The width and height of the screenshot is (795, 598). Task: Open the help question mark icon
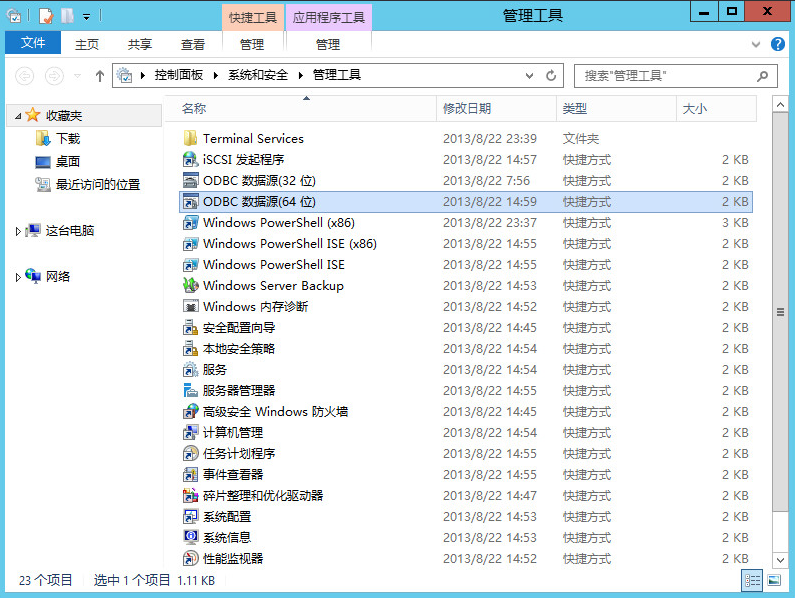pyautogui.click(x=778, y=44)
